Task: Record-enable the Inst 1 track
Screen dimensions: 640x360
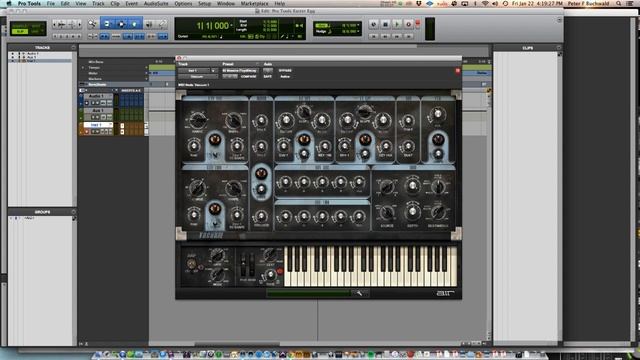Action: pos(87,132)
